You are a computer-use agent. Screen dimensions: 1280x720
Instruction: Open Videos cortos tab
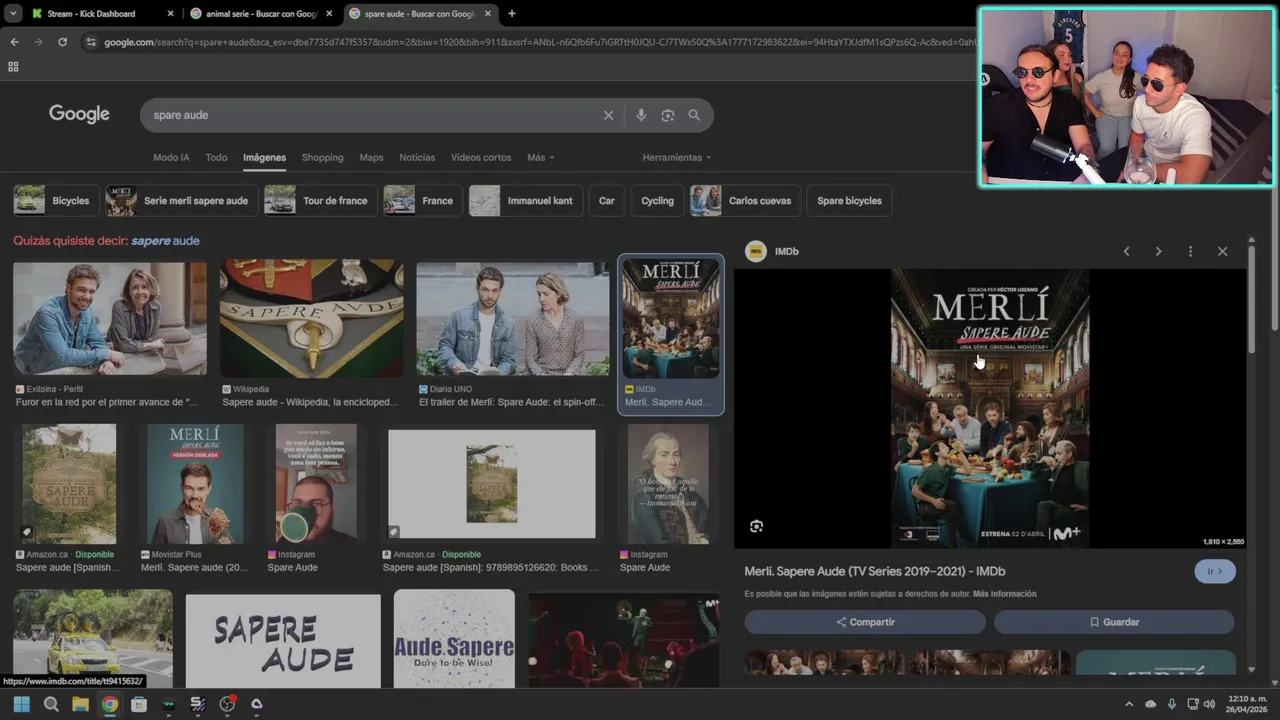coord(481,157)
